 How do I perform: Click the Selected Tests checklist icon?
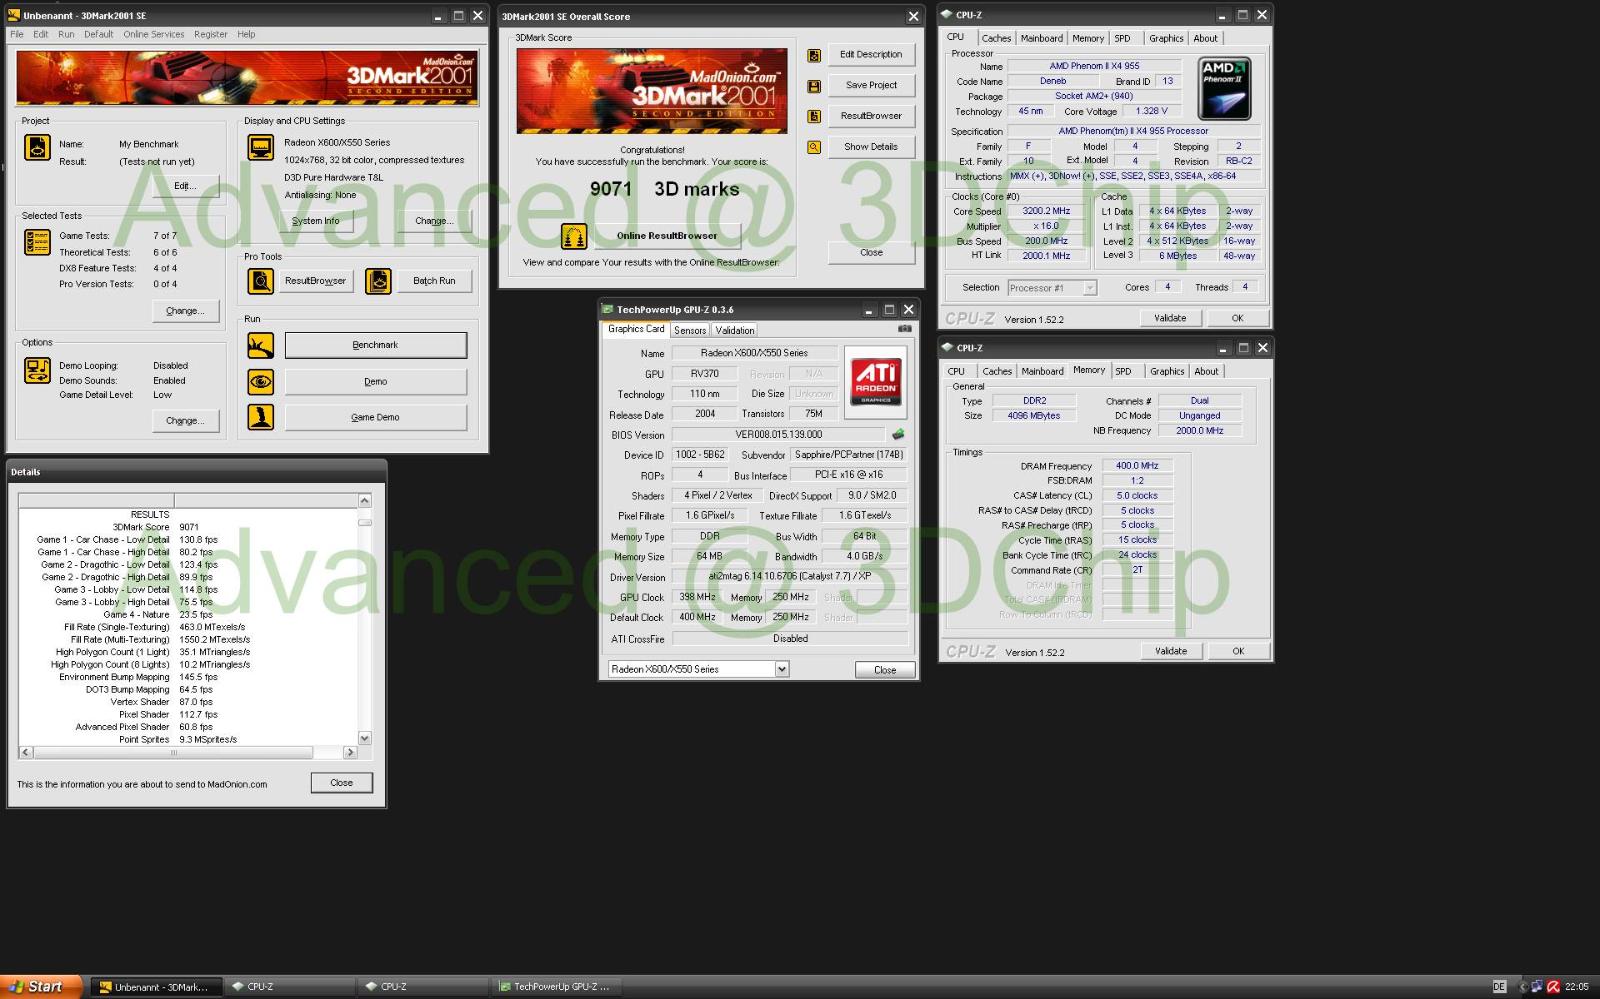(37, 241)
